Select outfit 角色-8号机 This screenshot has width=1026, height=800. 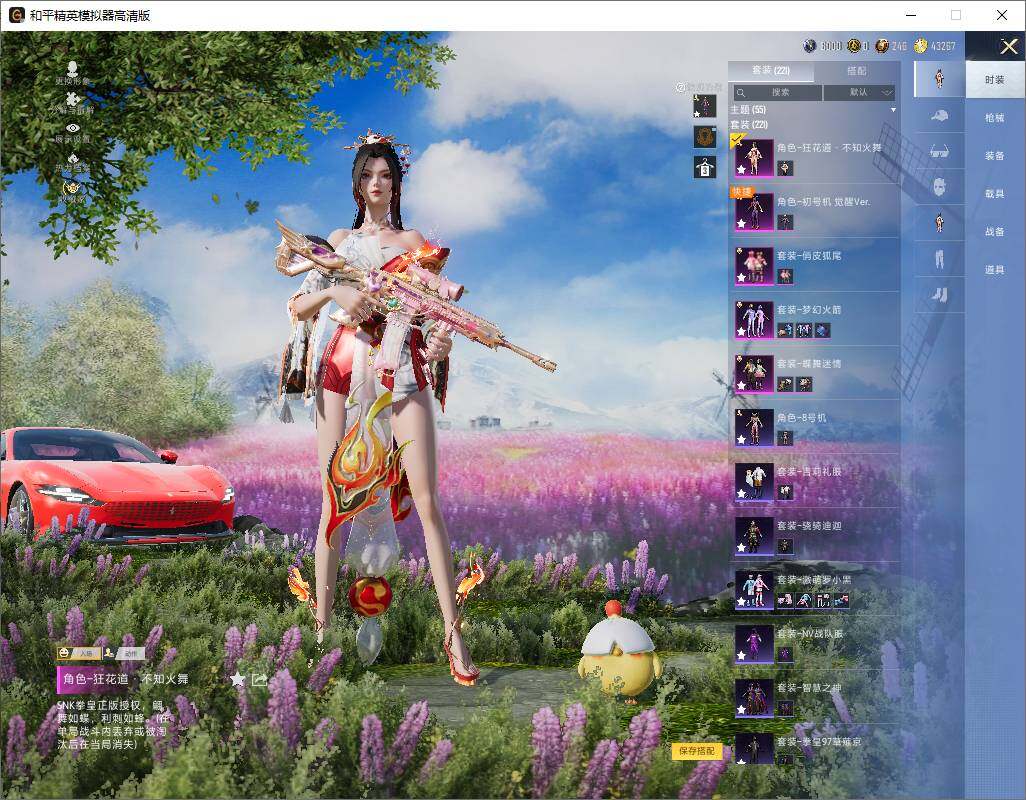pyautogui.click(x=815, y=427)
